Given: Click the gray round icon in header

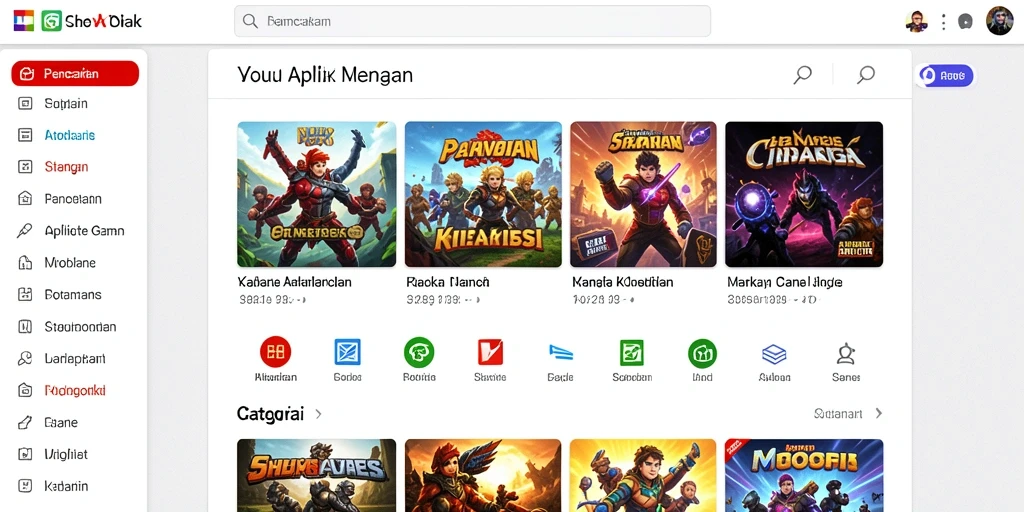Looking at the screenshot, I should pyautogui.click(x=965, y=22).
